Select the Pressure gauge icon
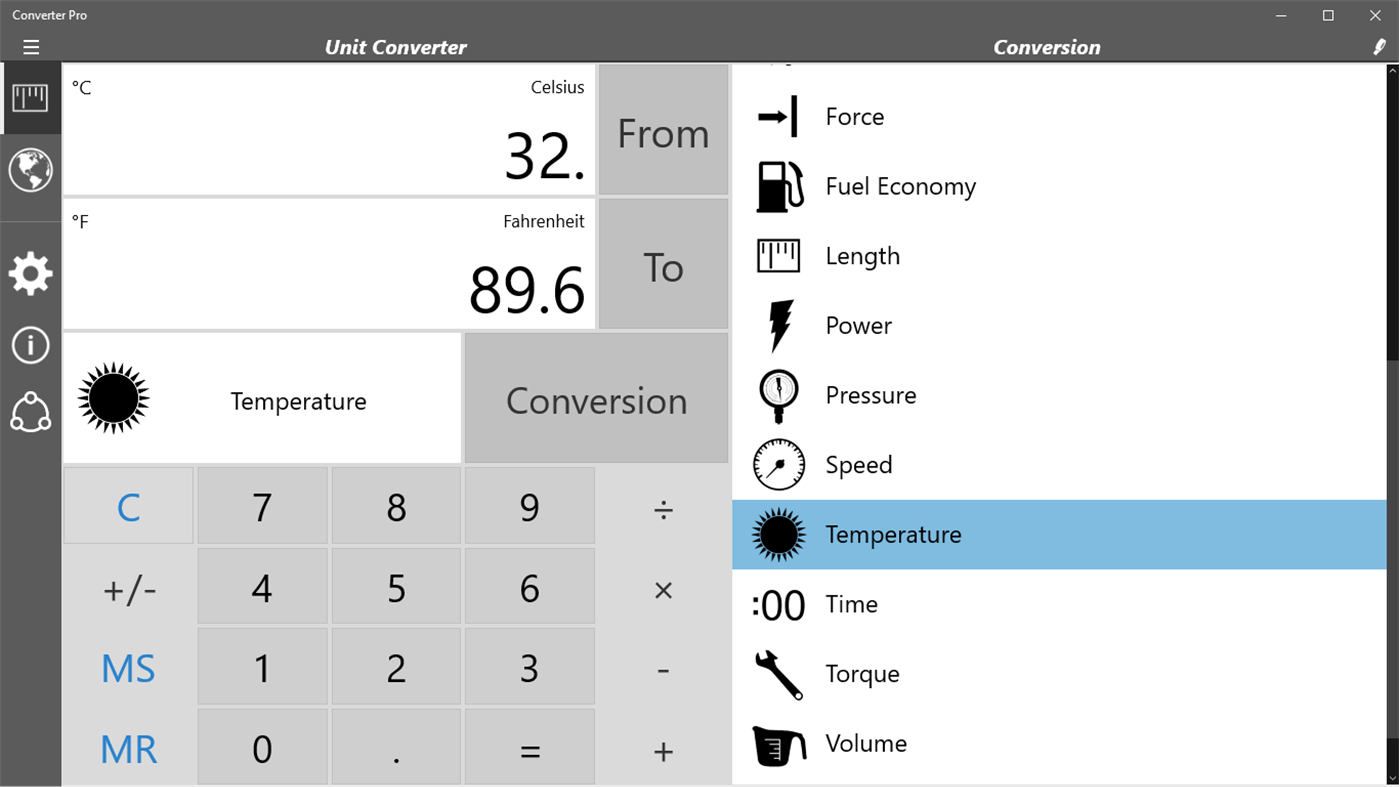Image resolution: width=1399 pixels, height=787 pixels. point(778,396)
